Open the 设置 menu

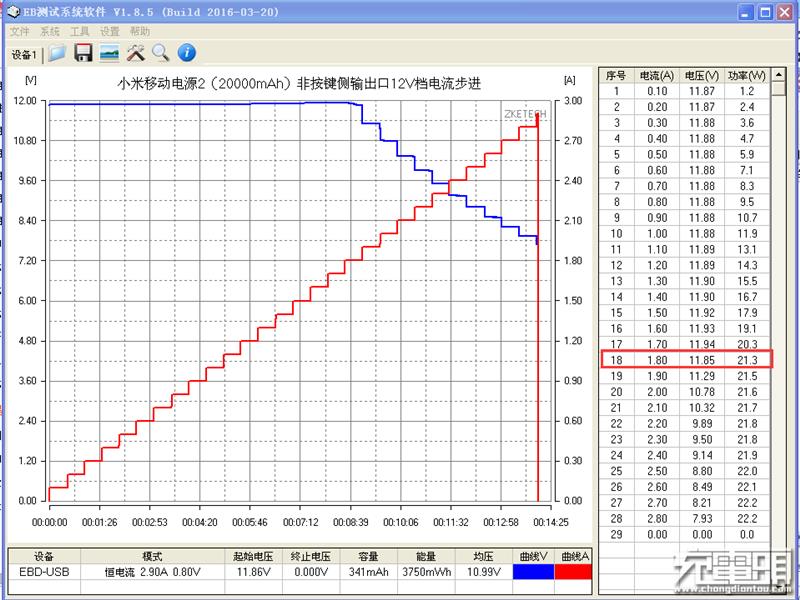pyautogui.click(x=110, y=32)
